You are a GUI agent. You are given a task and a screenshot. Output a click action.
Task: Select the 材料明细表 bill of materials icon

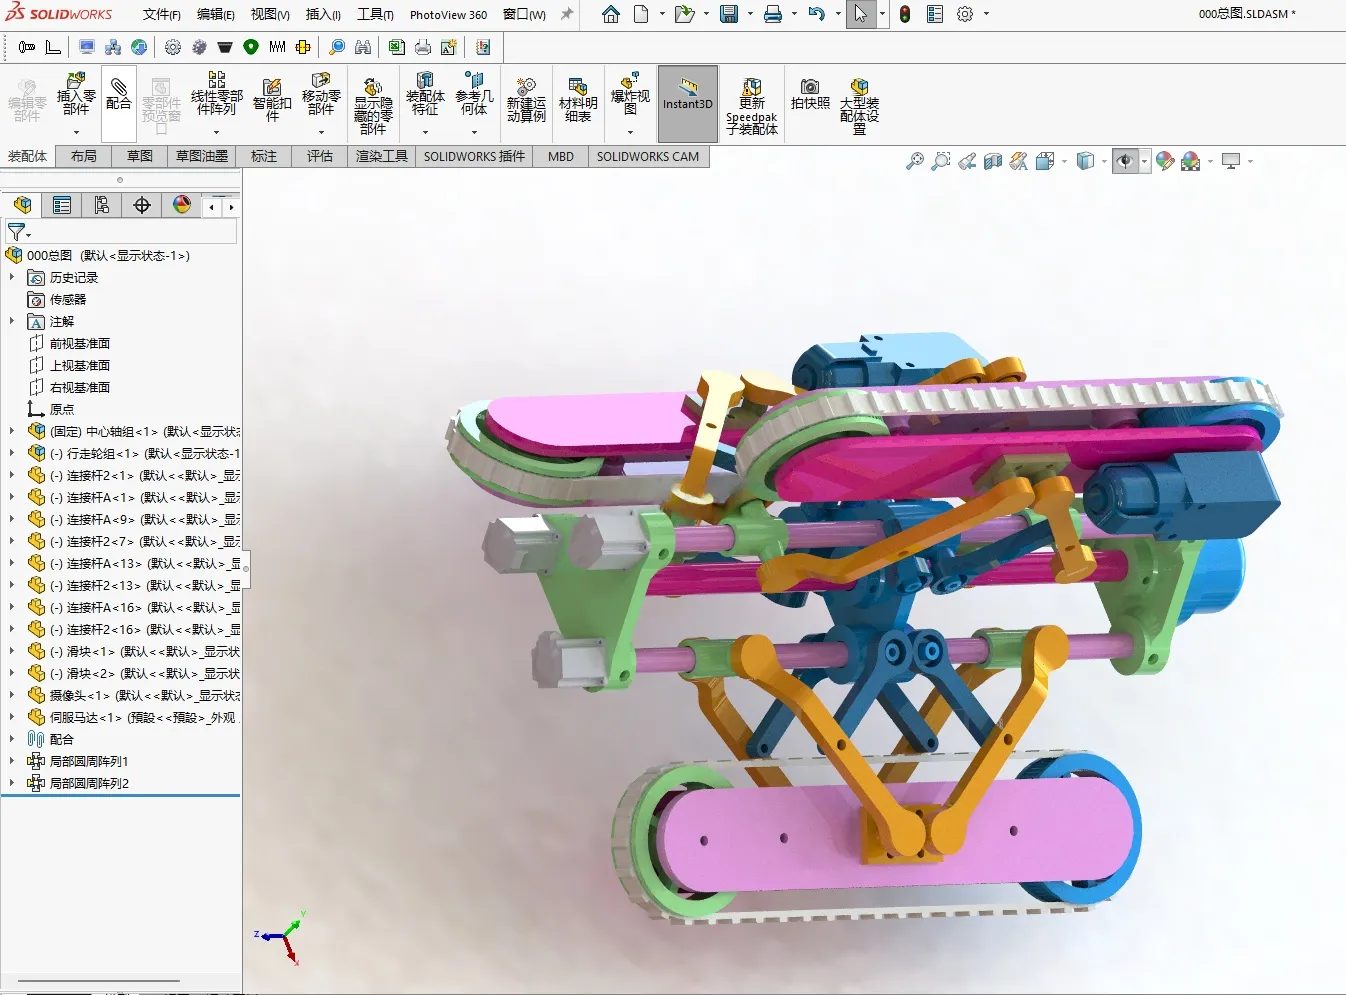click(577, 100)
